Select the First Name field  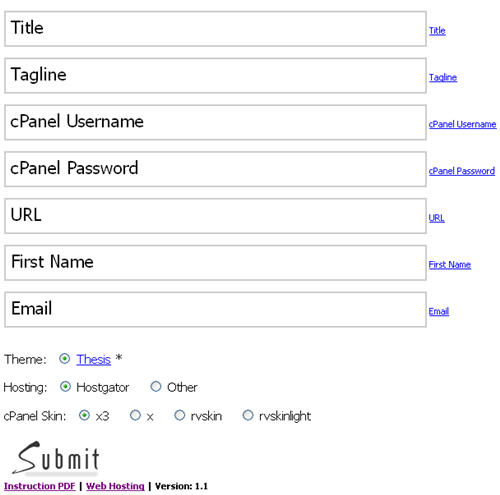[x=215, y=263]
